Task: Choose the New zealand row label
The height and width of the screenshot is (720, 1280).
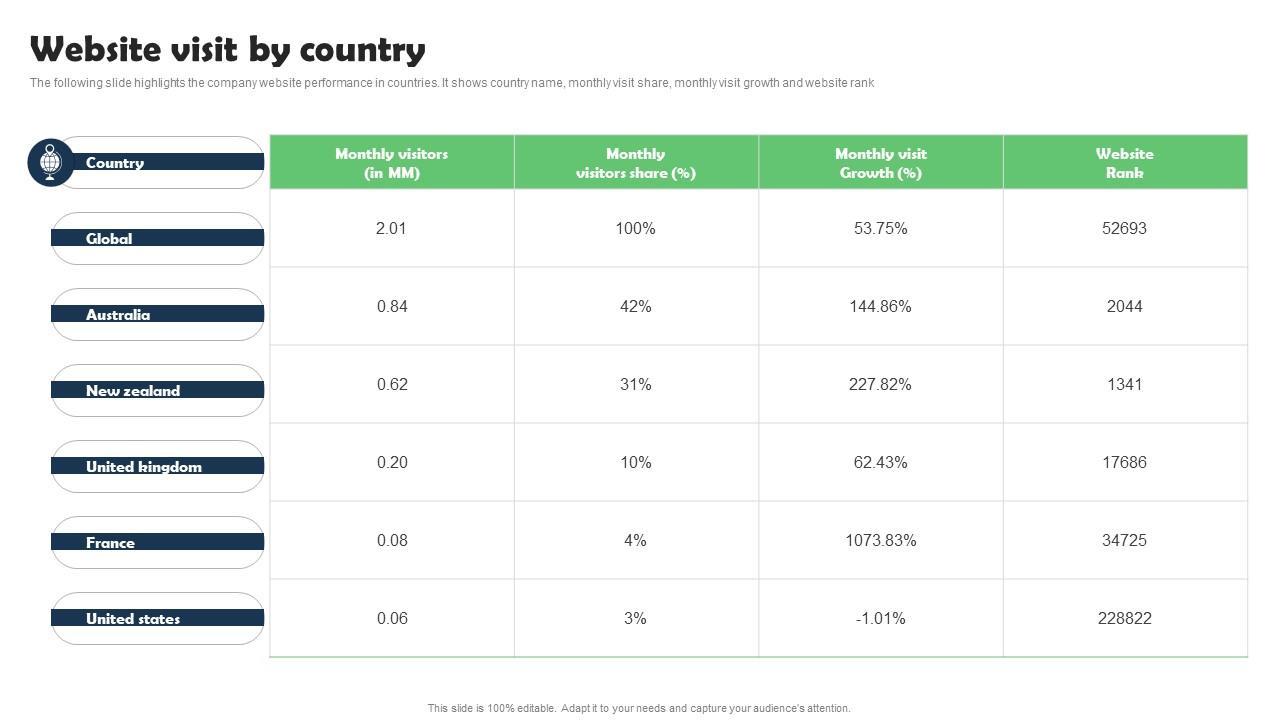Action: (x=133, y=391)
